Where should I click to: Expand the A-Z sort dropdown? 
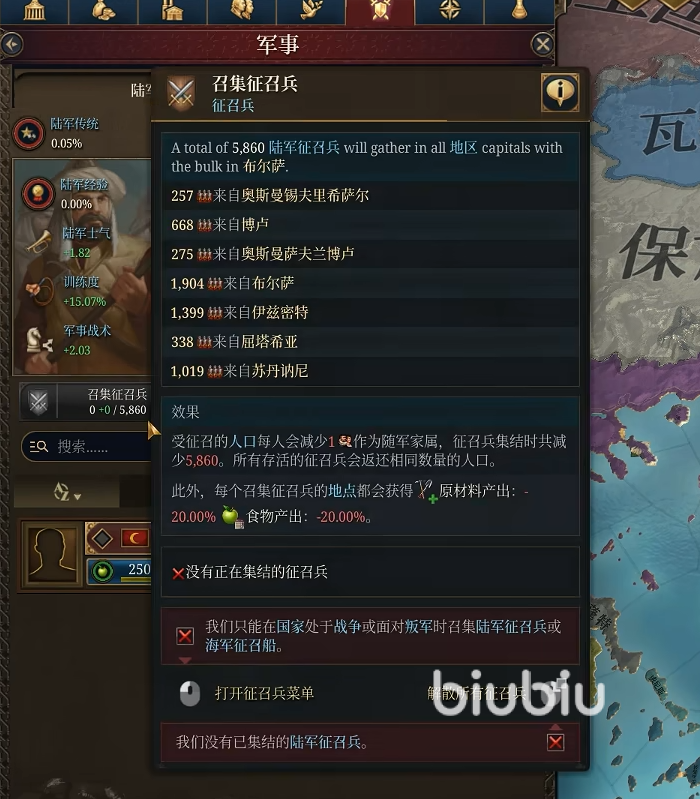point(67,492)
